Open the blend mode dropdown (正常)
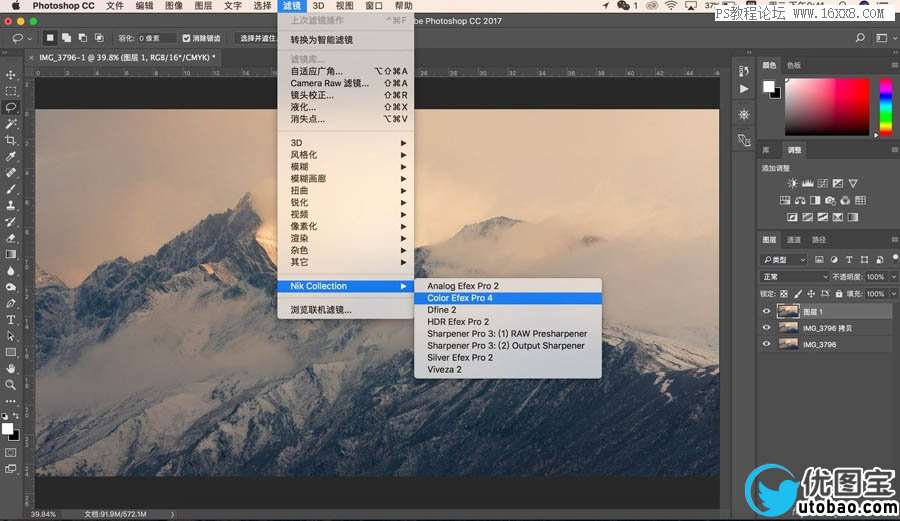Viewport: 900px width, 521px height. (x=794, y=277)
